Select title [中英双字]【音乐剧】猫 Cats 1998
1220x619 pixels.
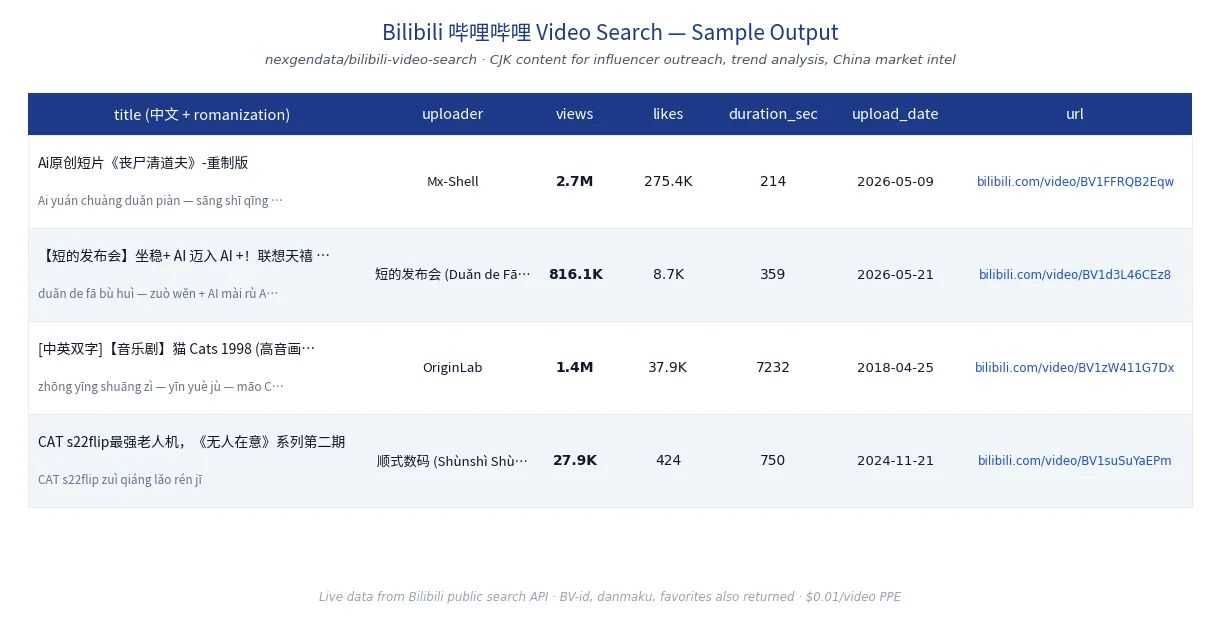[x=176, y=348]
